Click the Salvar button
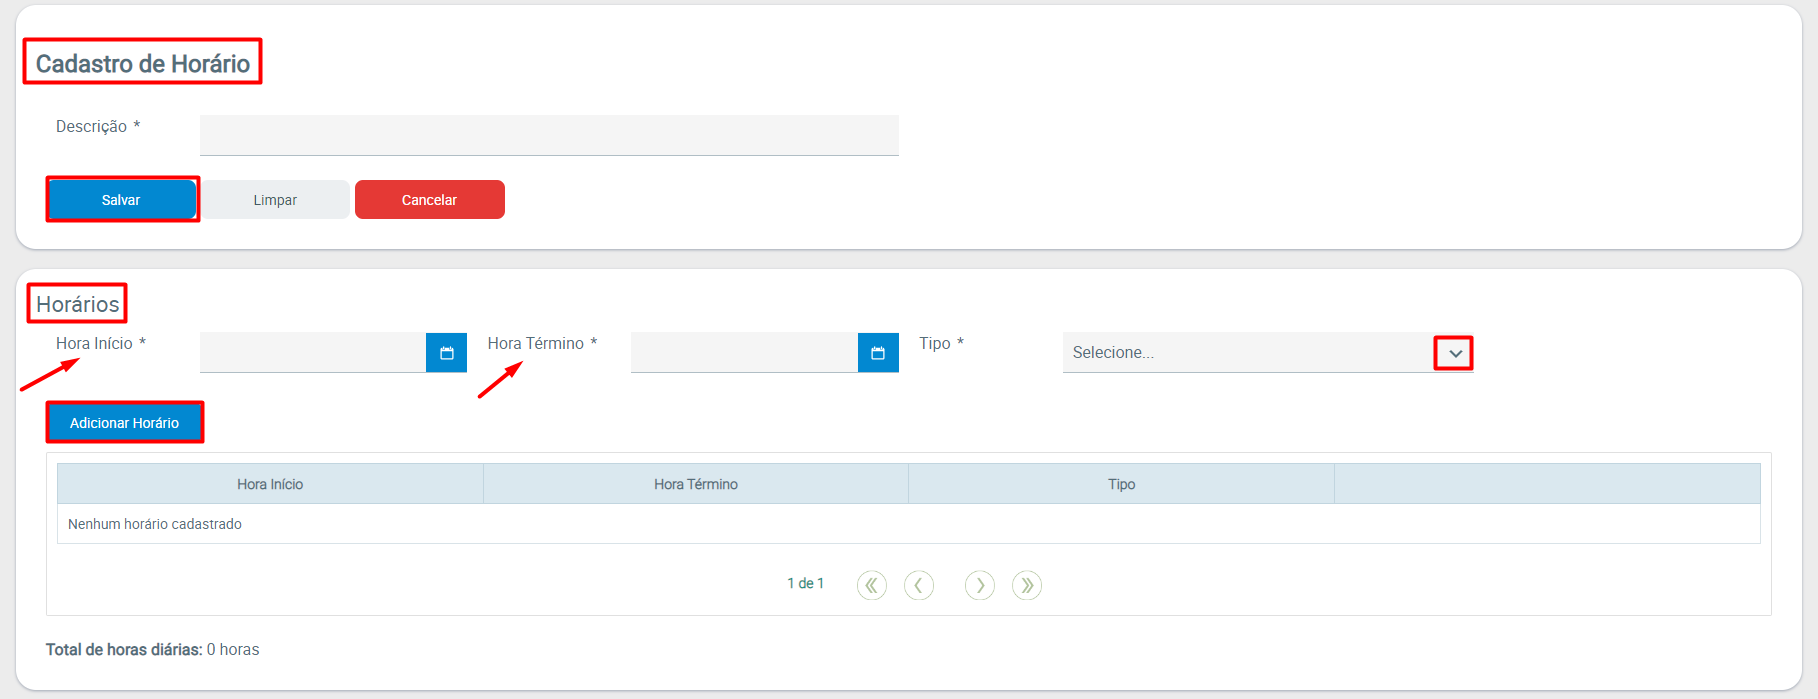Screen dimensions: 1818x699 pyautogui.click(x=121, y=200)
